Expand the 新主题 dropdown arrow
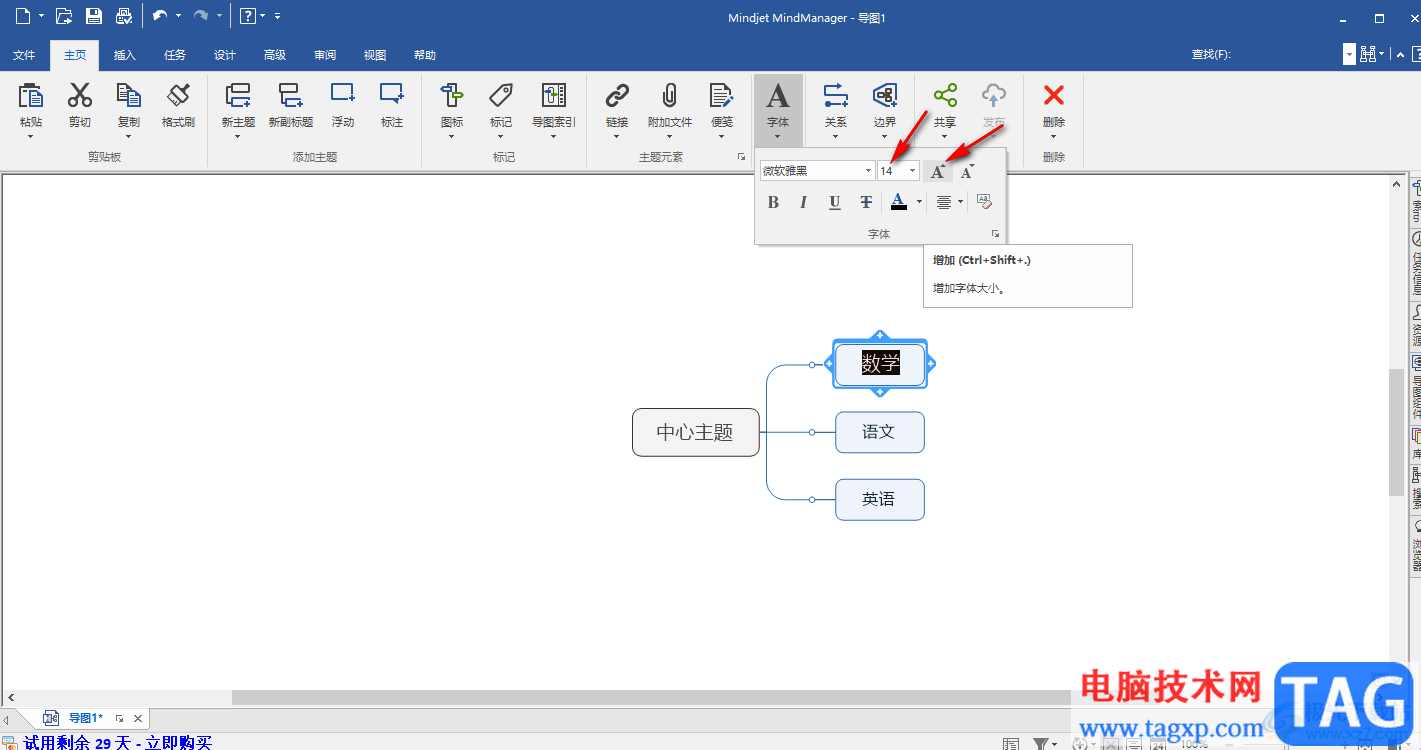The height and width of the screenshot is (750, 1421). (238, 136)
